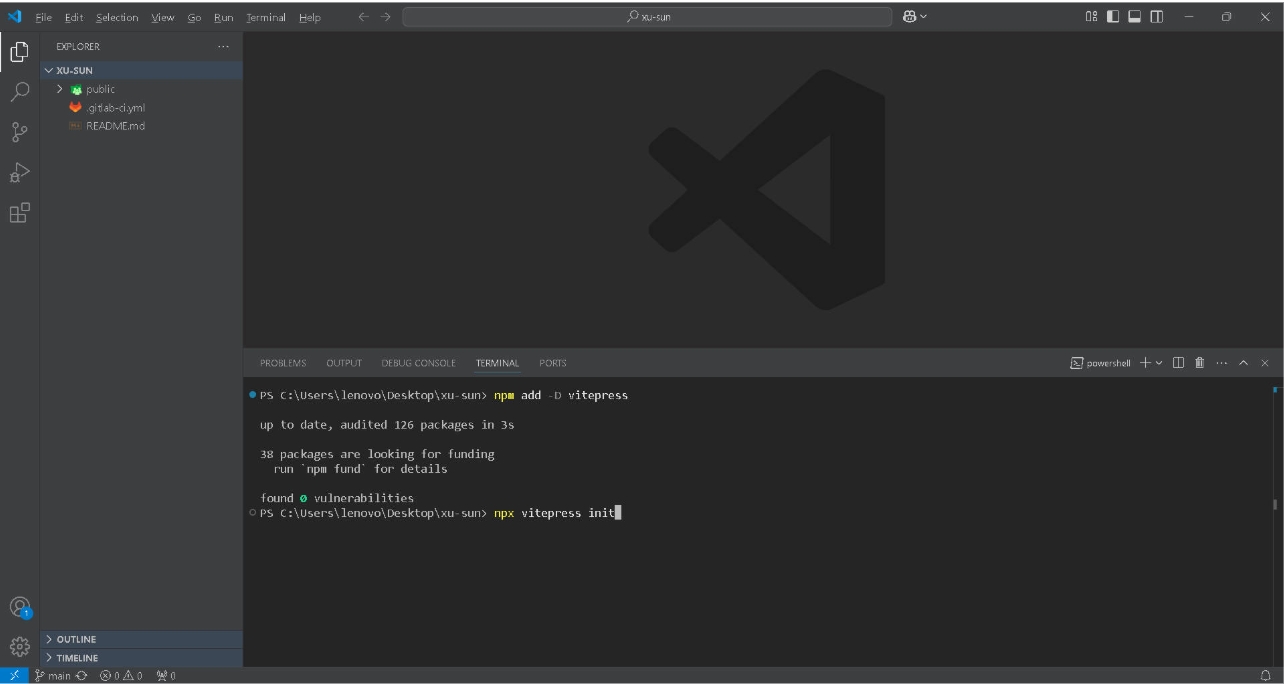
Task: Open a remote window from status bar
Action: pos(13,676)
